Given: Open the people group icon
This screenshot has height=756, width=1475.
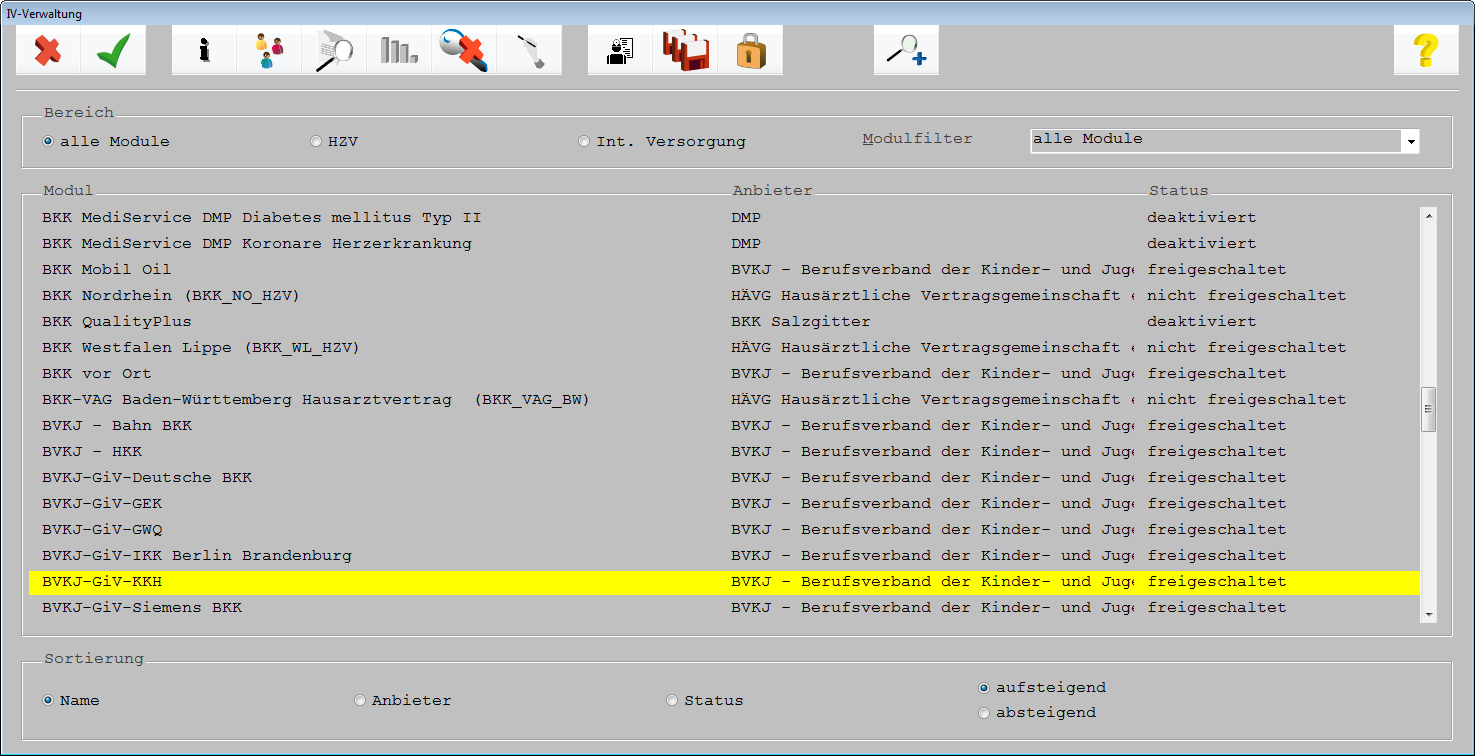Looking at the screenshot, I should point(269,50).
